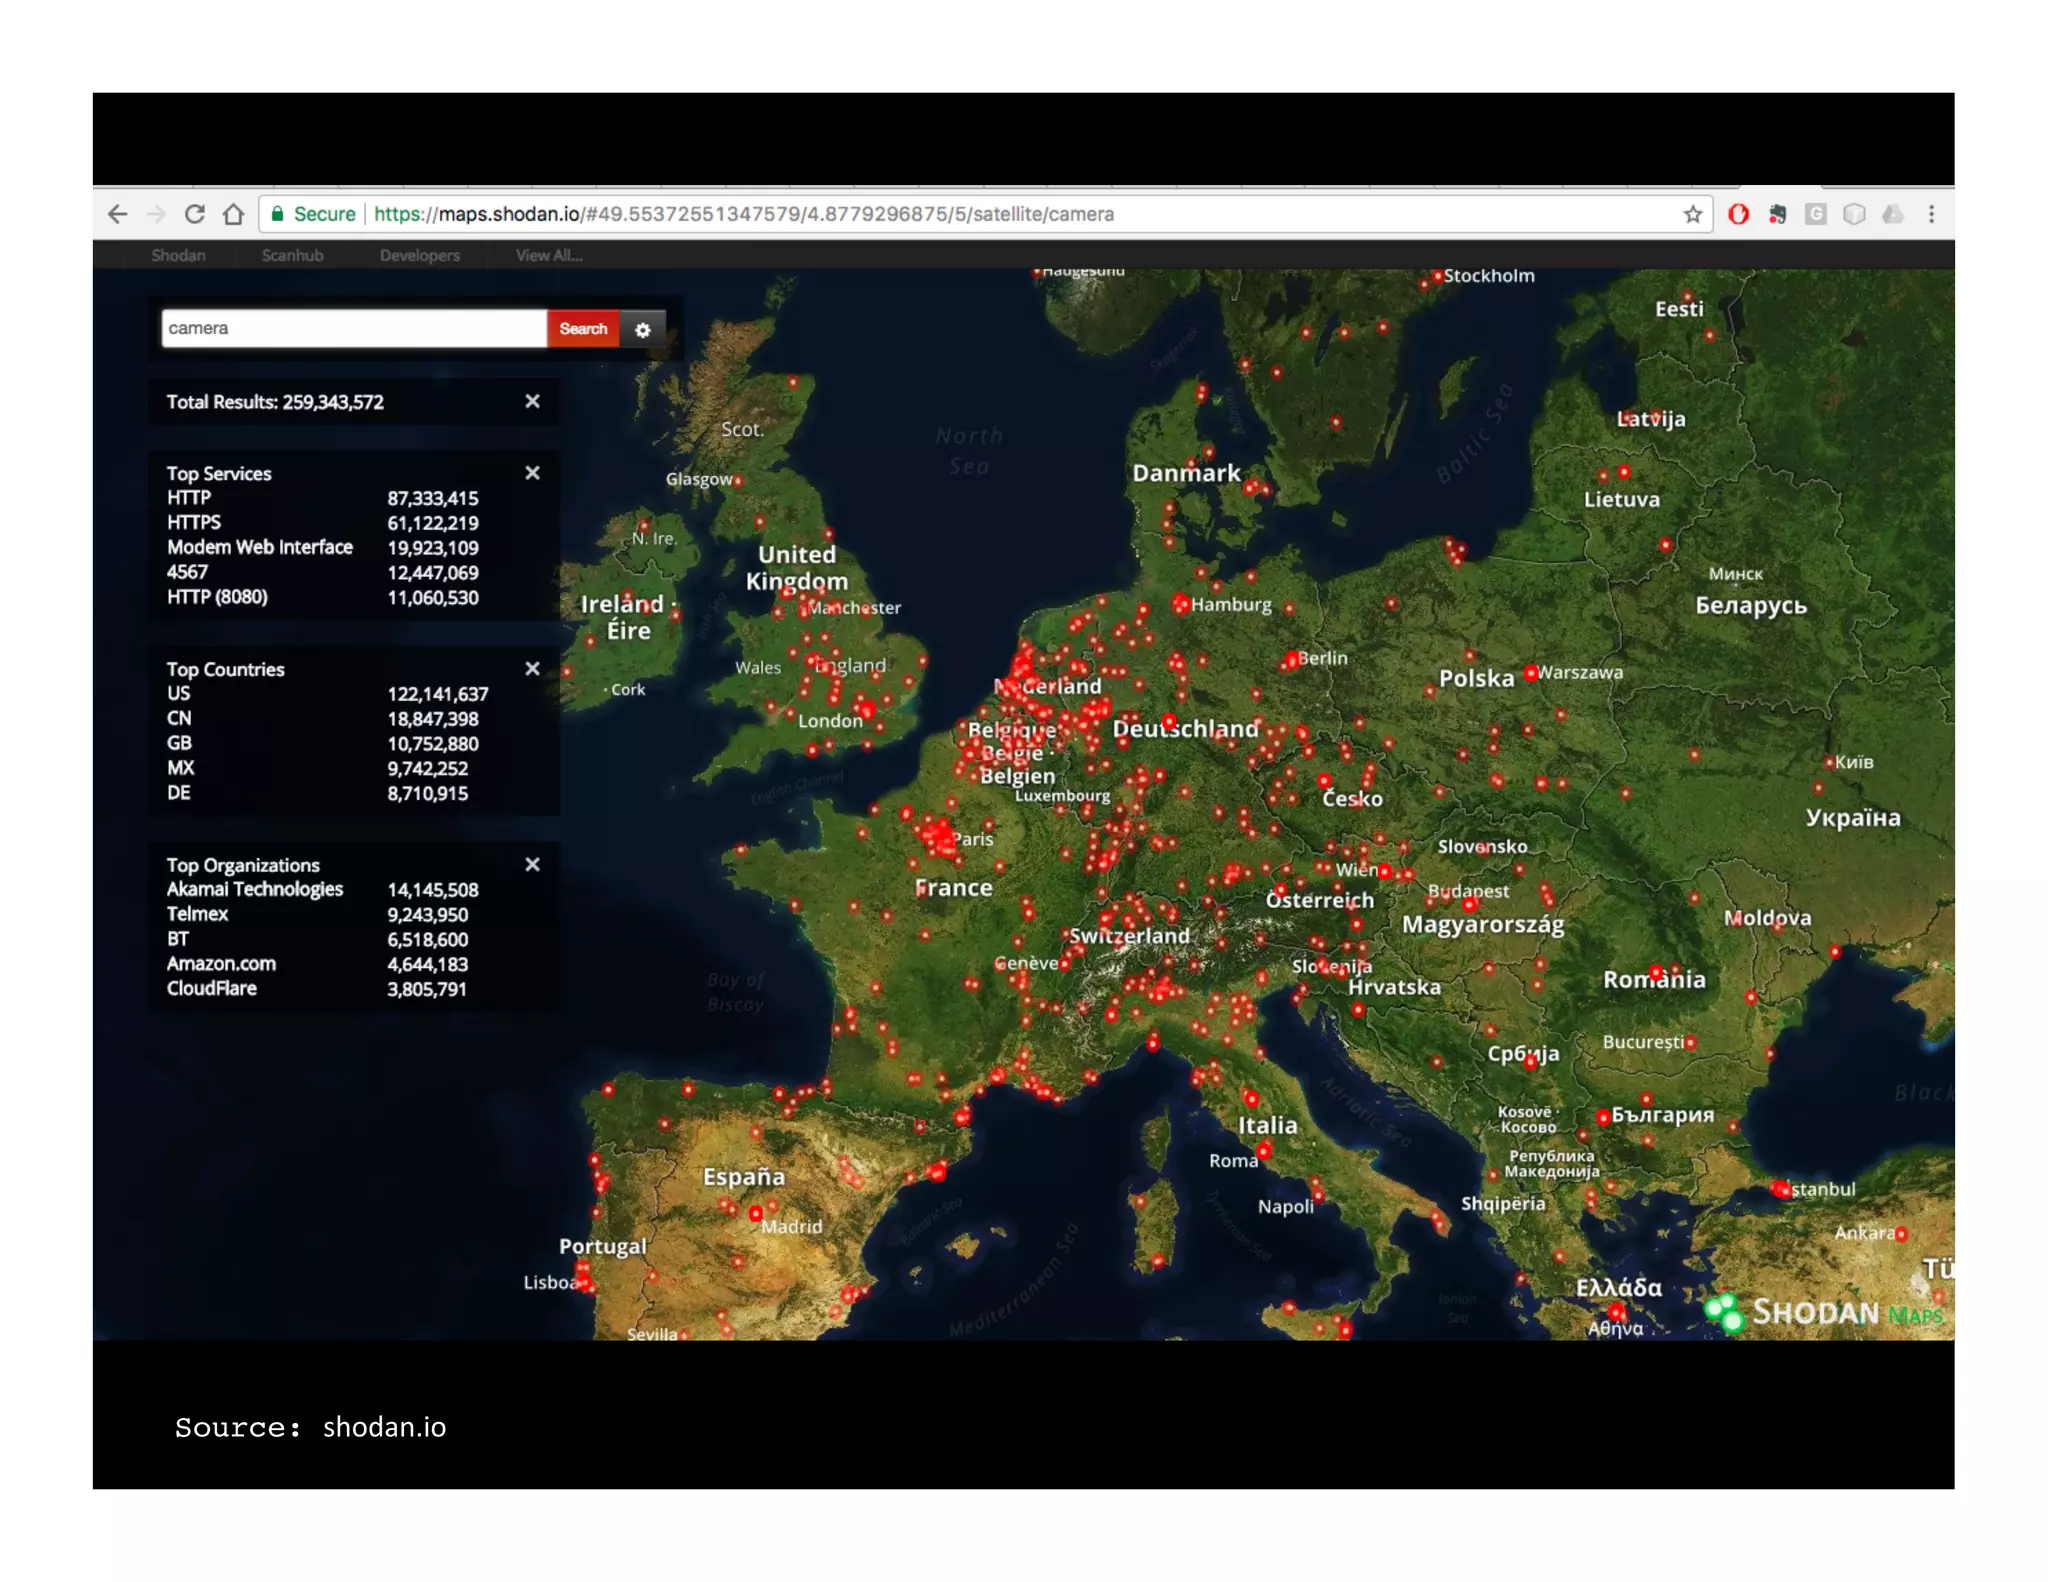Click the red marker near Madrid
The height and width of the screenshot is (1582, 2048).
756,1214
